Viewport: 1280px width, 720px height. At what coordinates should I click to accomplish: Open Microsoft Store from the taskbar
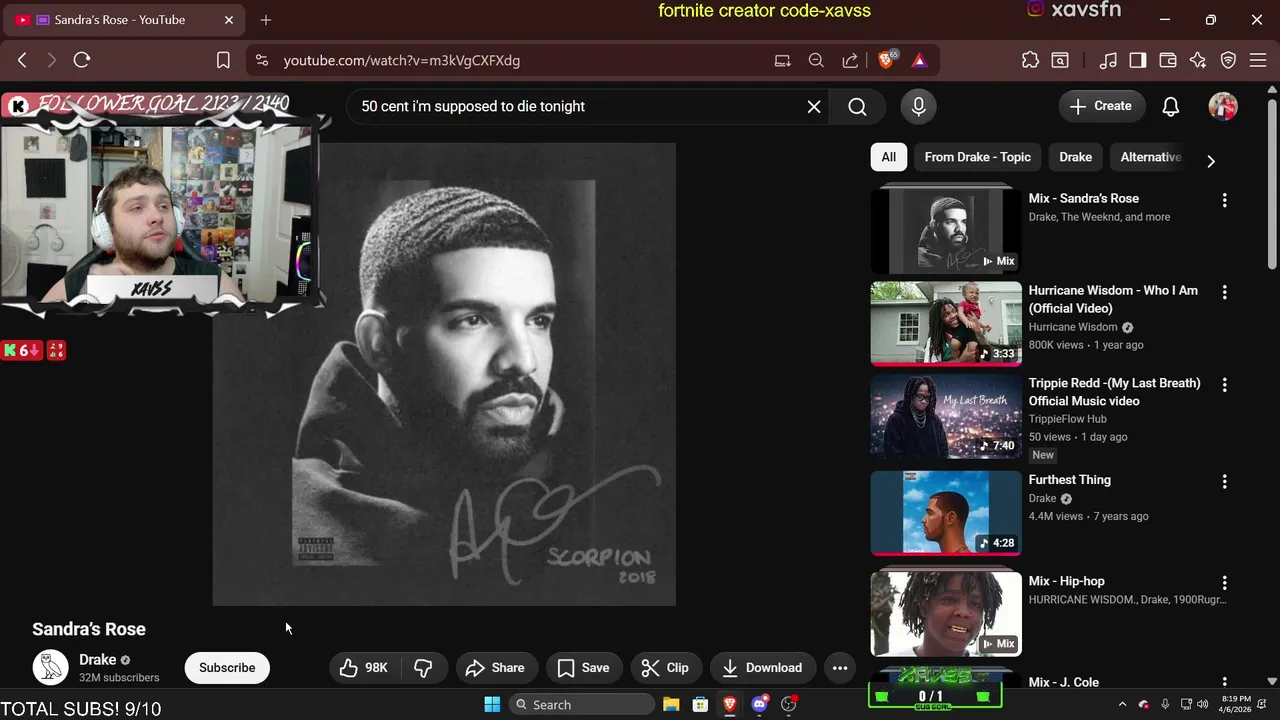(x=700, y=704)
